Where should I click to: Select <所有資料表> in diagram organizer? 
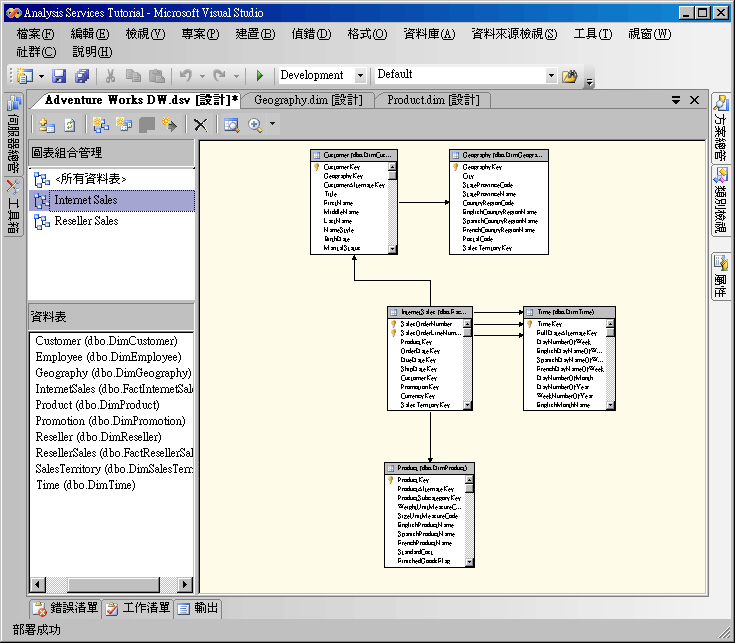point(91,179)
